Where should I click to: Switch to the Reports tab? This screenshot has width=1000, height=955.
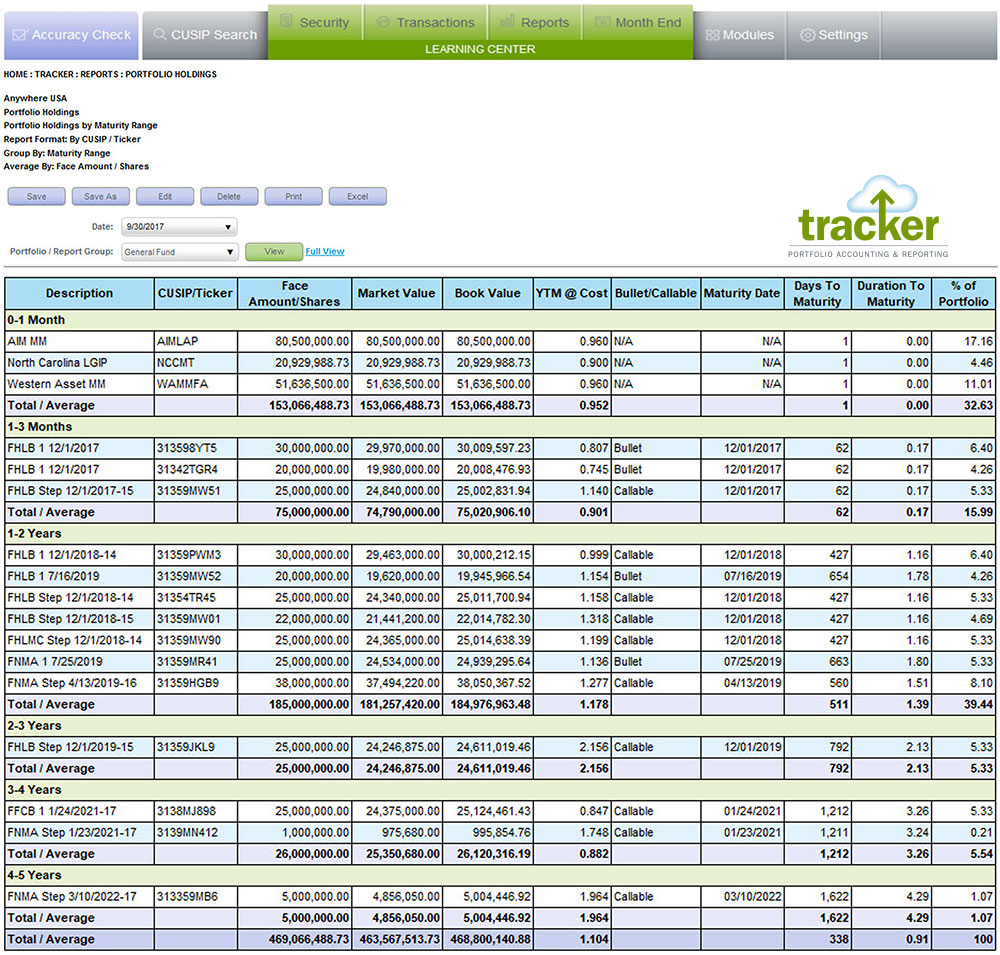pos(535,22)
